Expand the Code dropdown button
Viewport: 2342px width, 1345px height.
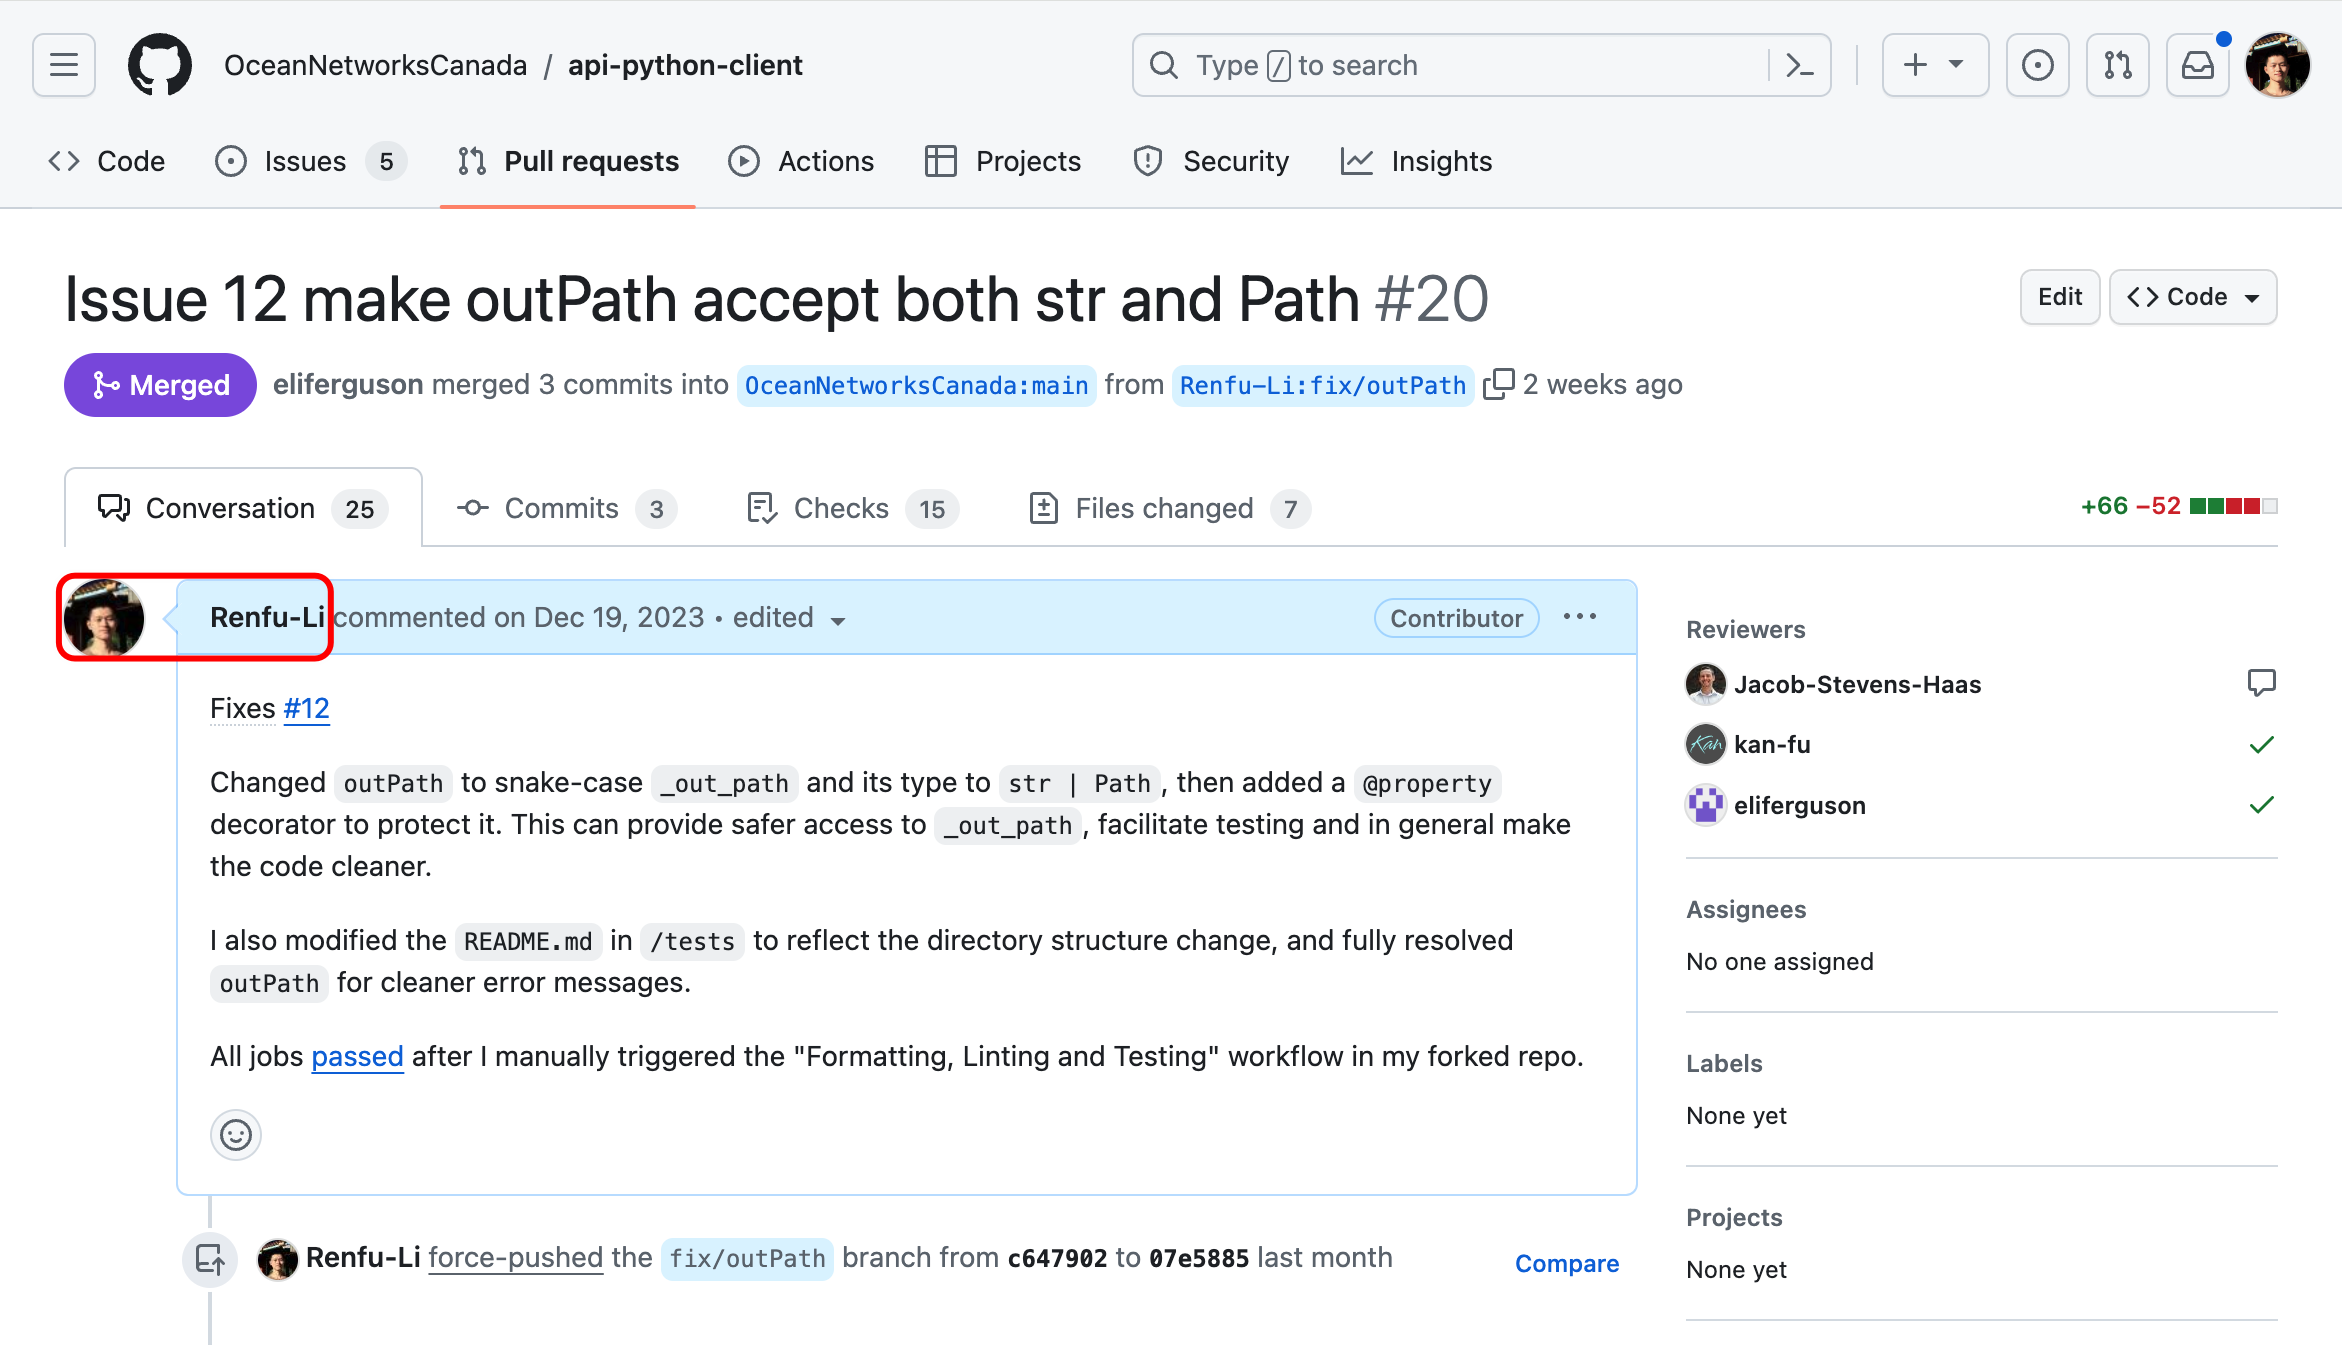tap(2192, 297)
